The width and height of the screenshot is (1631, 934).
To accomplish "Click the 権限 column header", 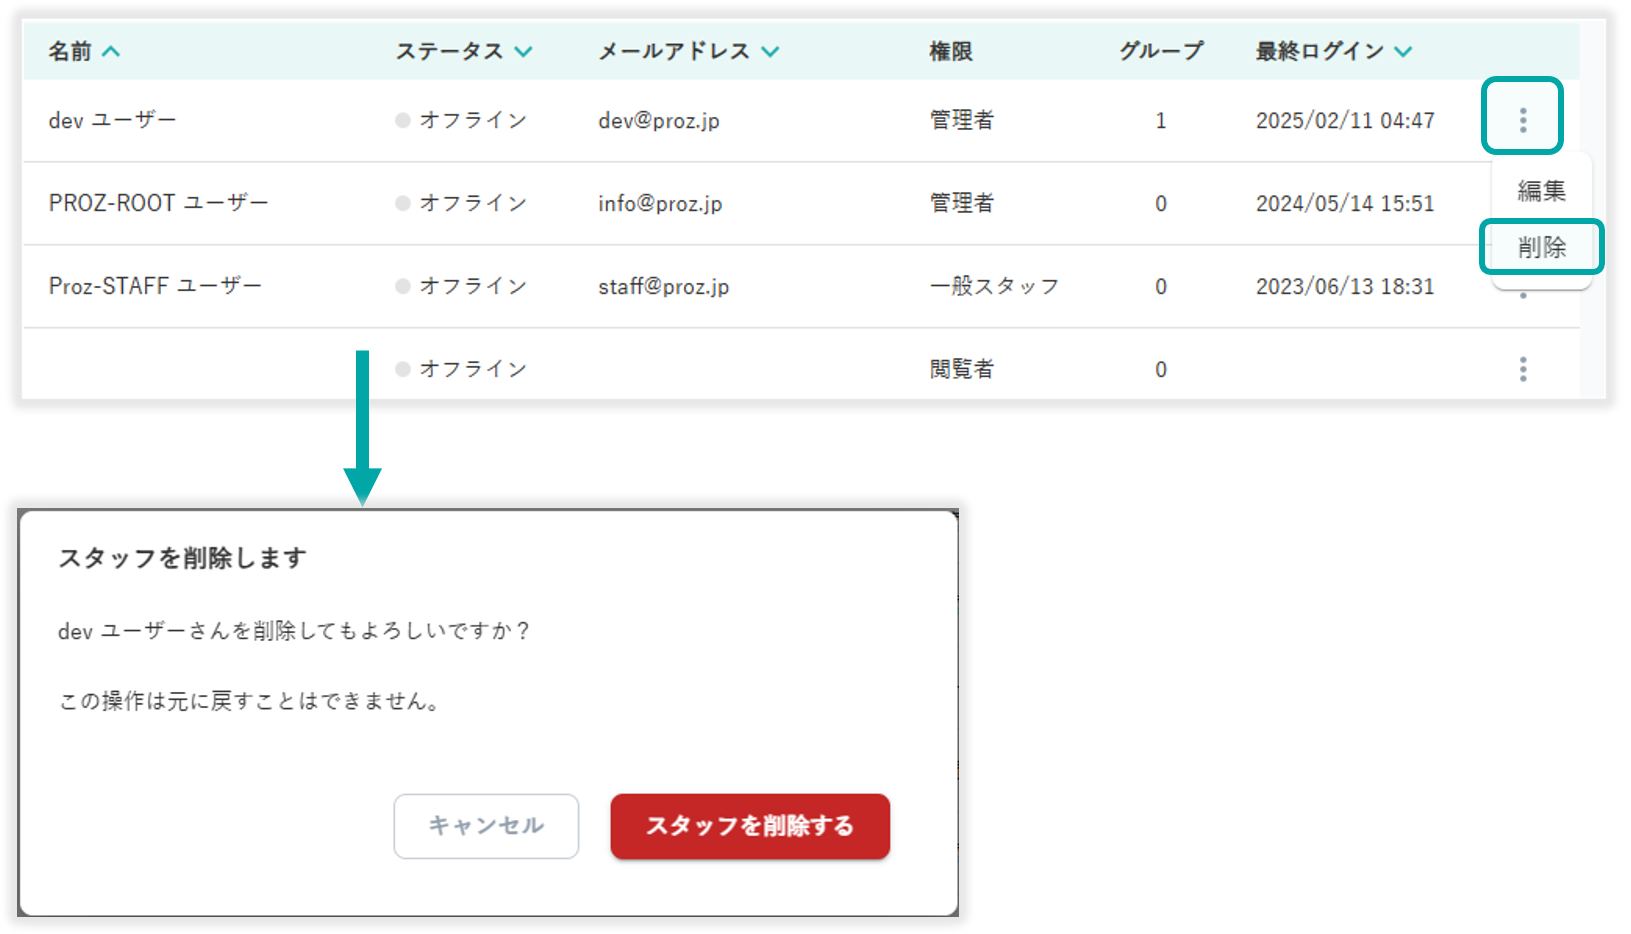I will coord(950,51).
